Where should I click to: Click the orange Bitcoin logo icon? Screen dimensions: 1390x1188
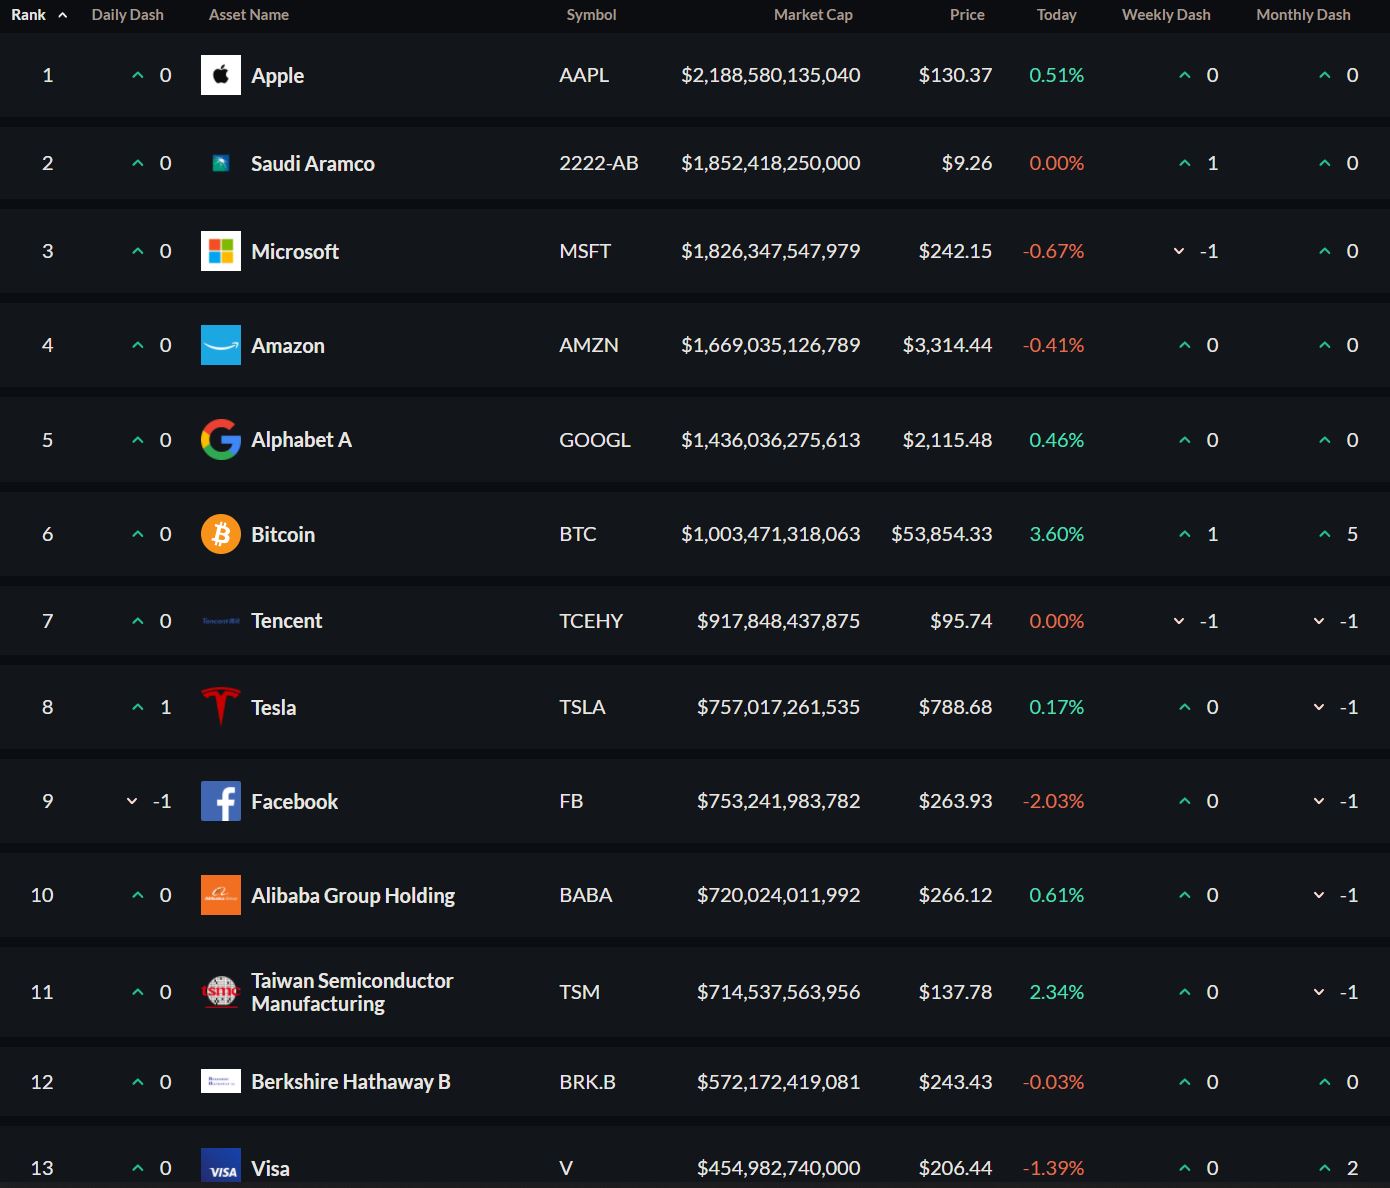(221, 534)
